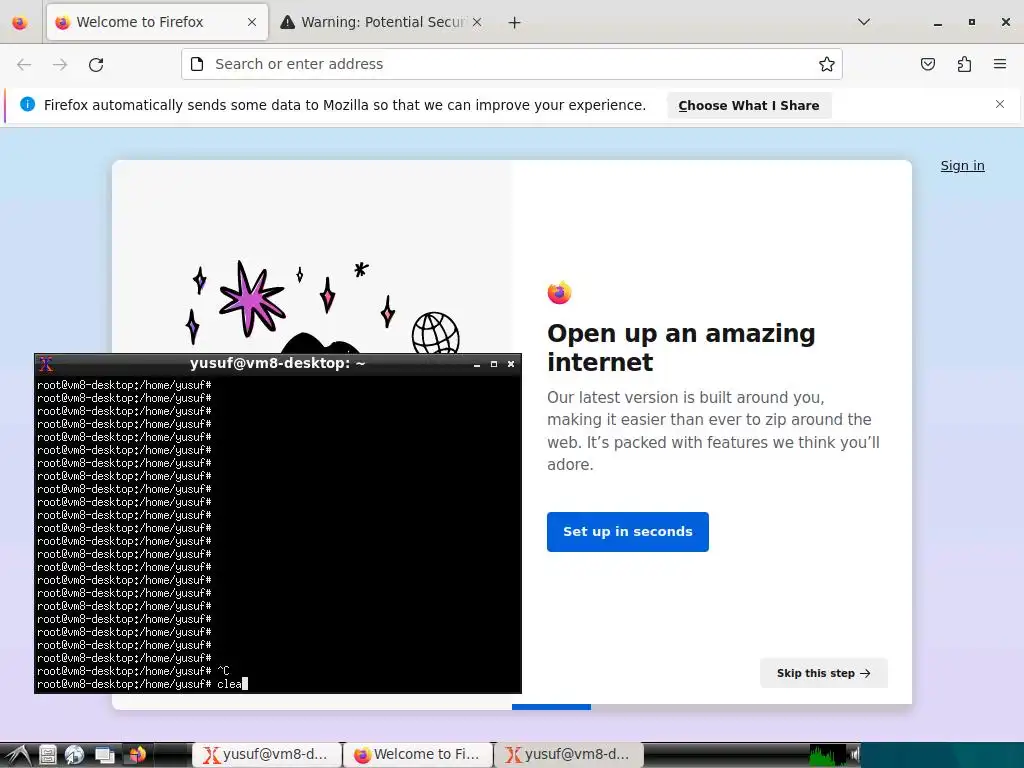Open the Firefox hamburger application menu
Viewport: 1024px width, 768px height.
point(1000,64)
